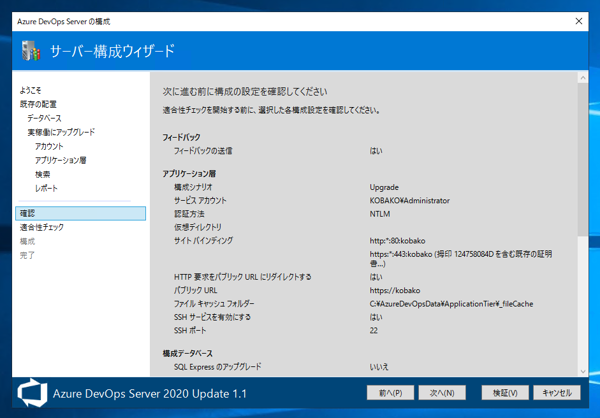Select the highlighted 確認 step
This screenshot has height=418, width=600.
click(x=80, y=213)
